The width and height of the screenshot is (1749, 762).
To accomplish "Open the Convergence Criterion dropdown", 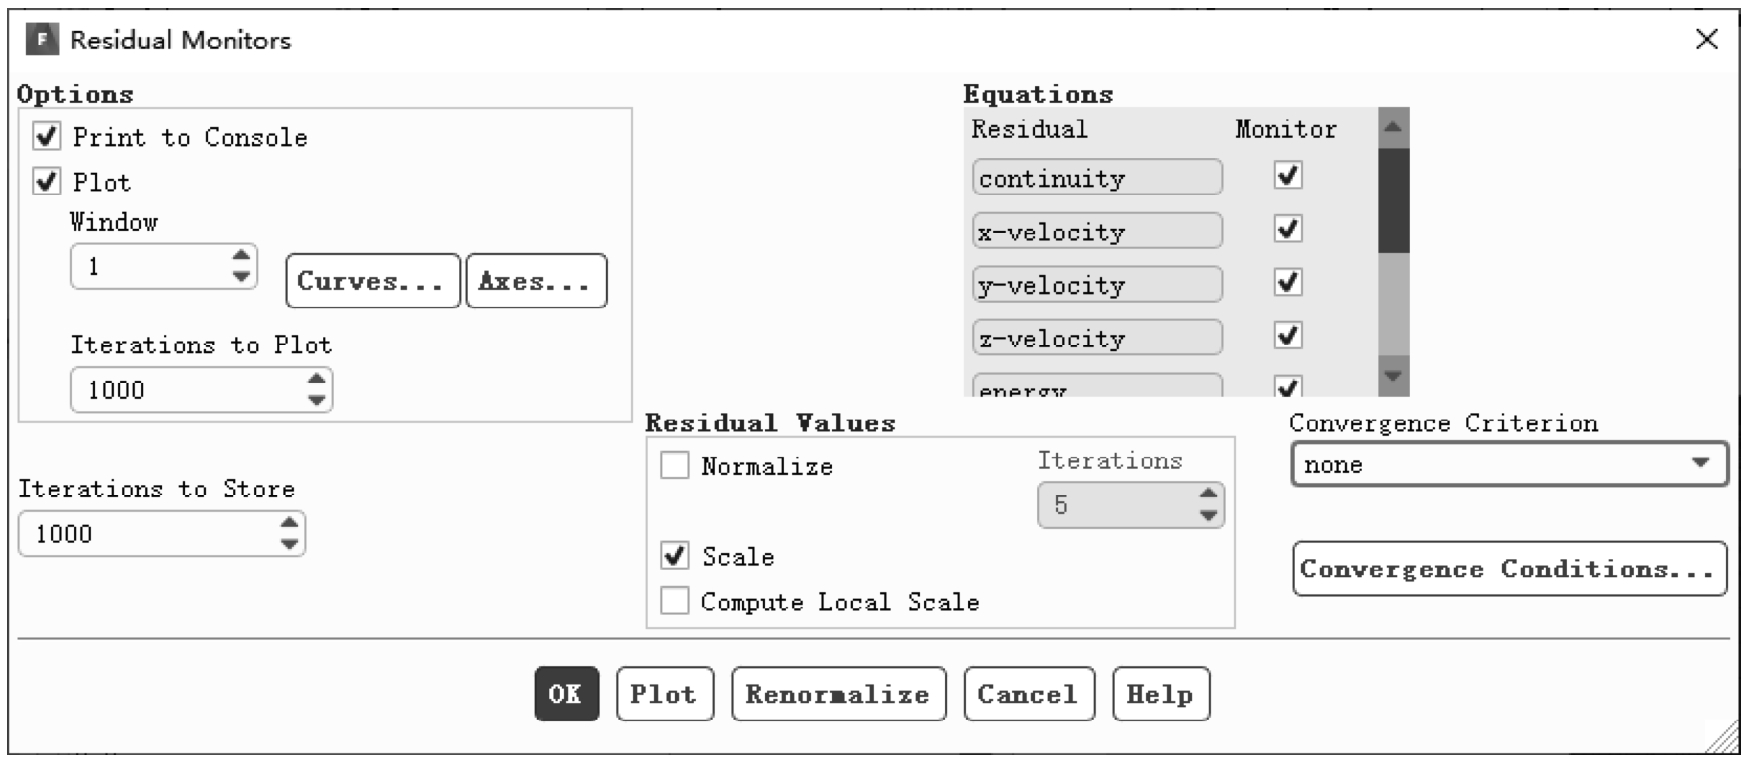I will pyautogui.click(x=1509, y=465).
